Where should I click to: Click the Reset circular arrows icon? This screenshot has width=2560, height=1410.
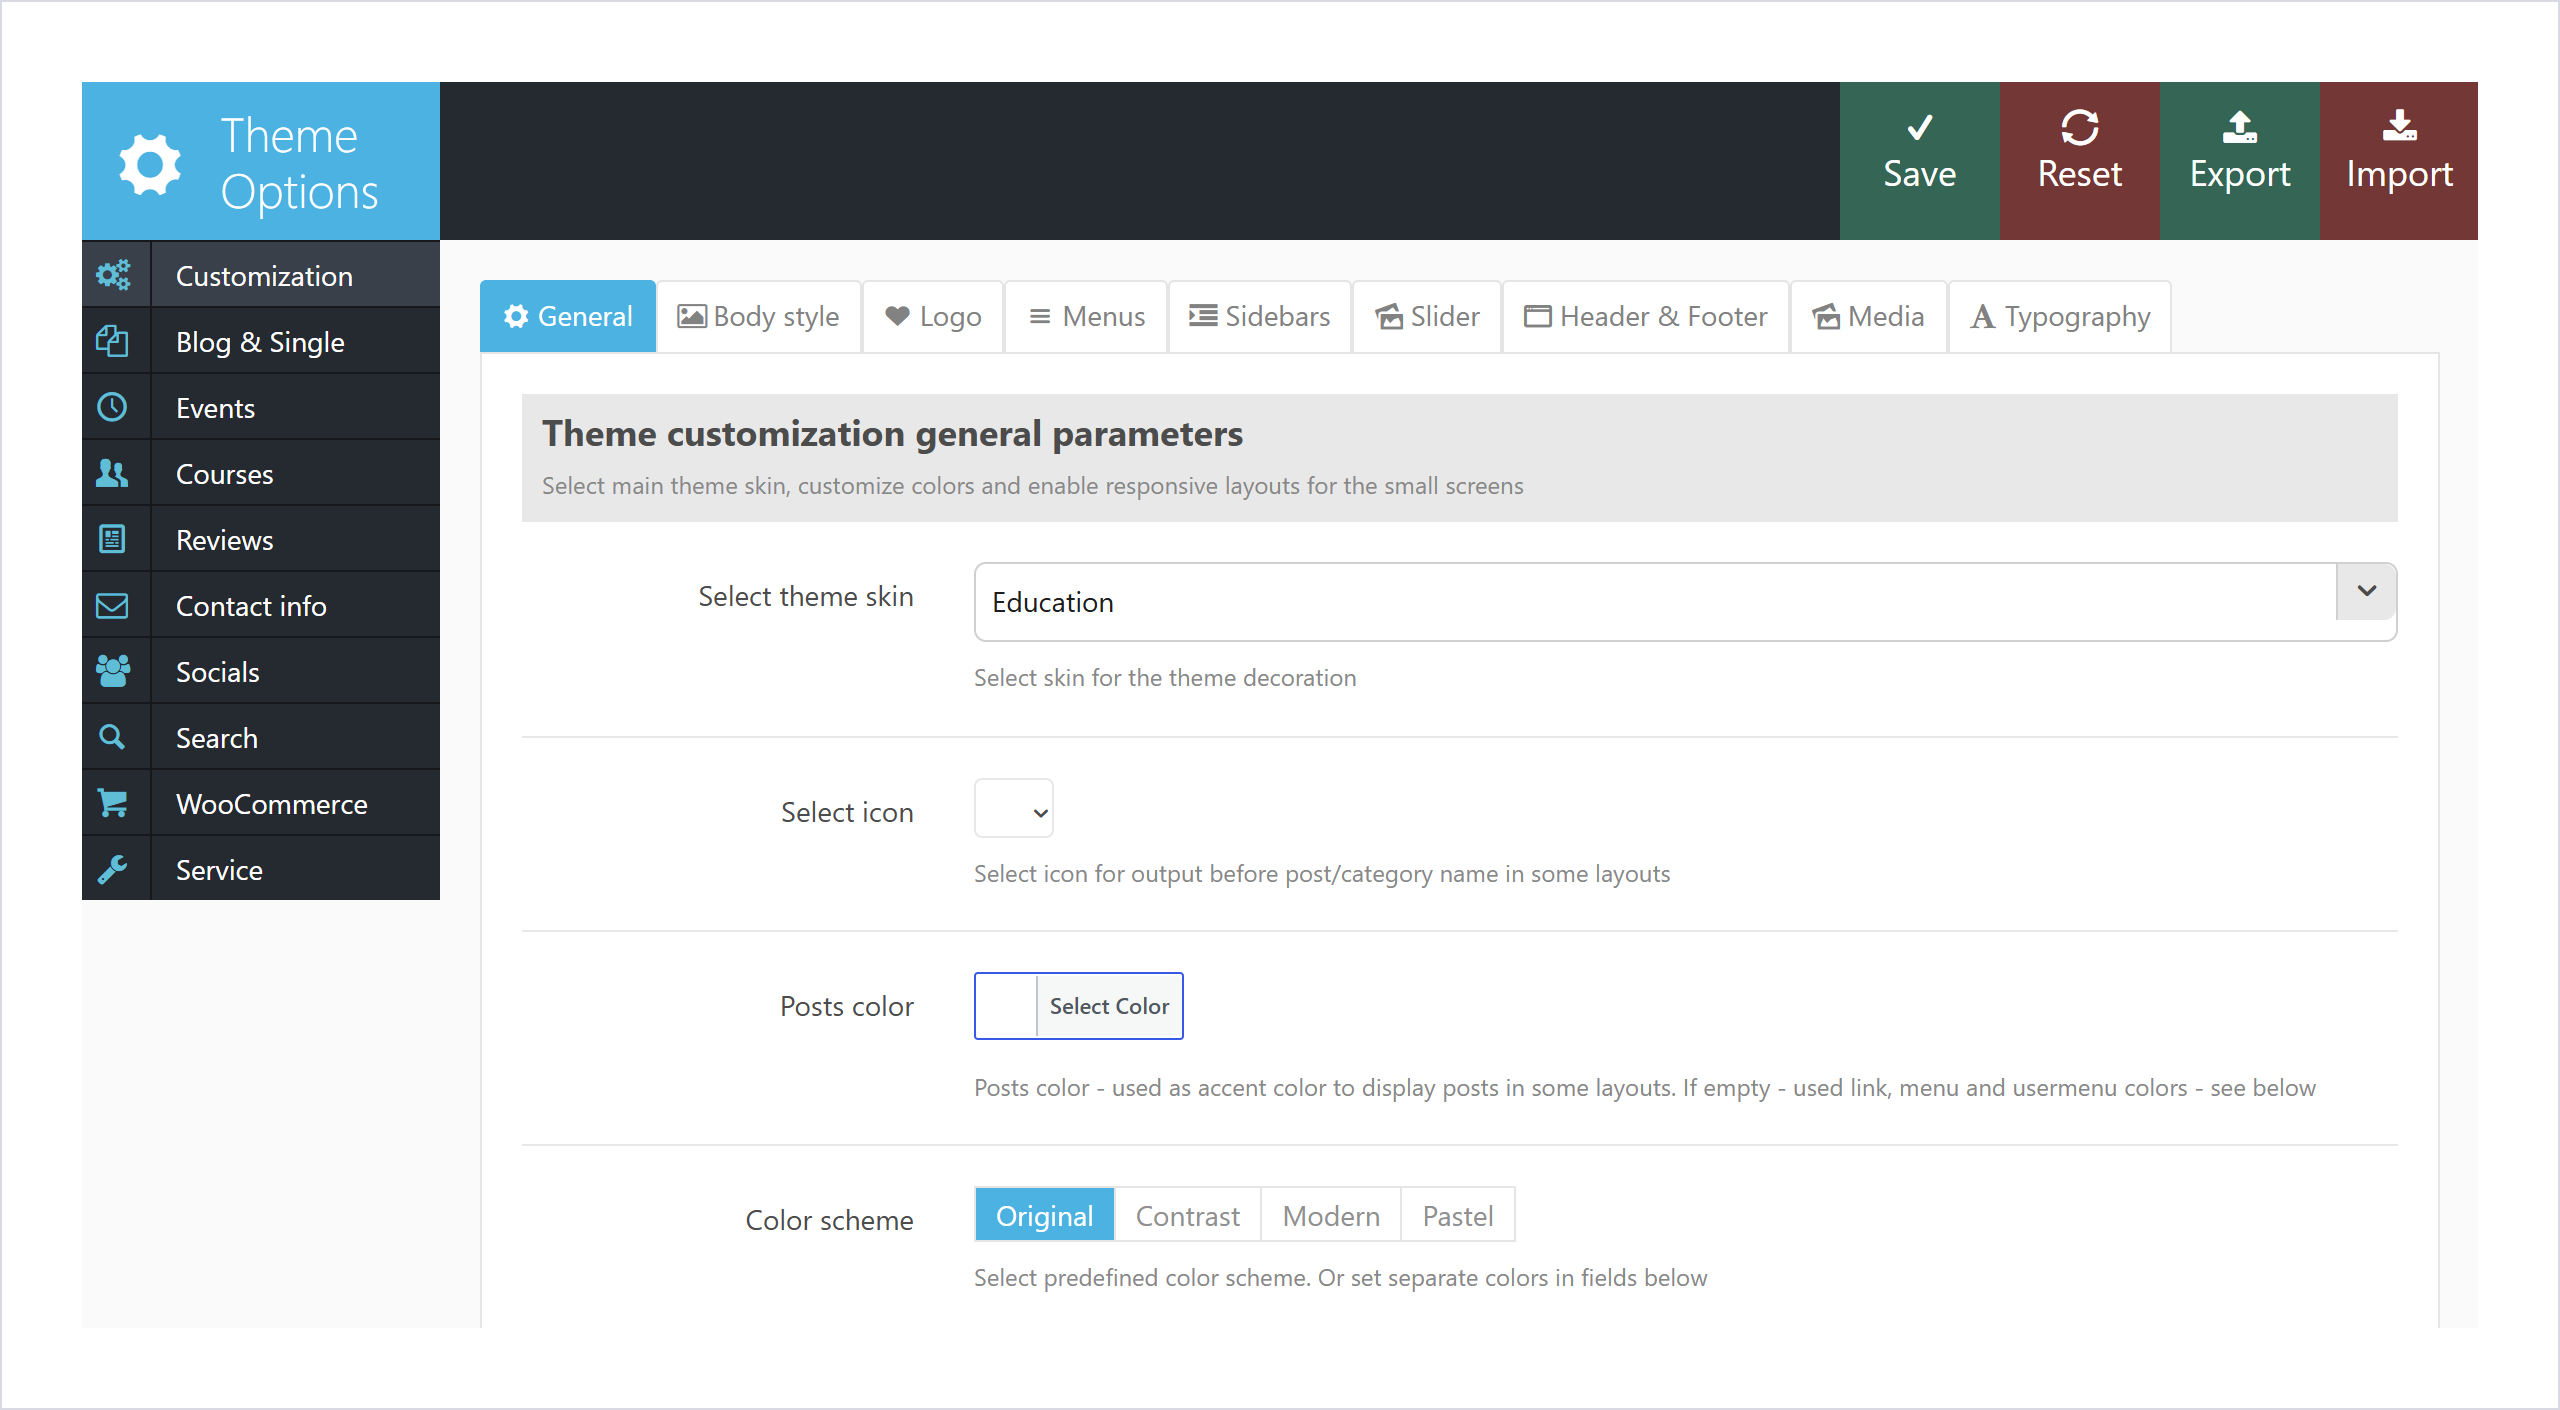(2079, 128)
